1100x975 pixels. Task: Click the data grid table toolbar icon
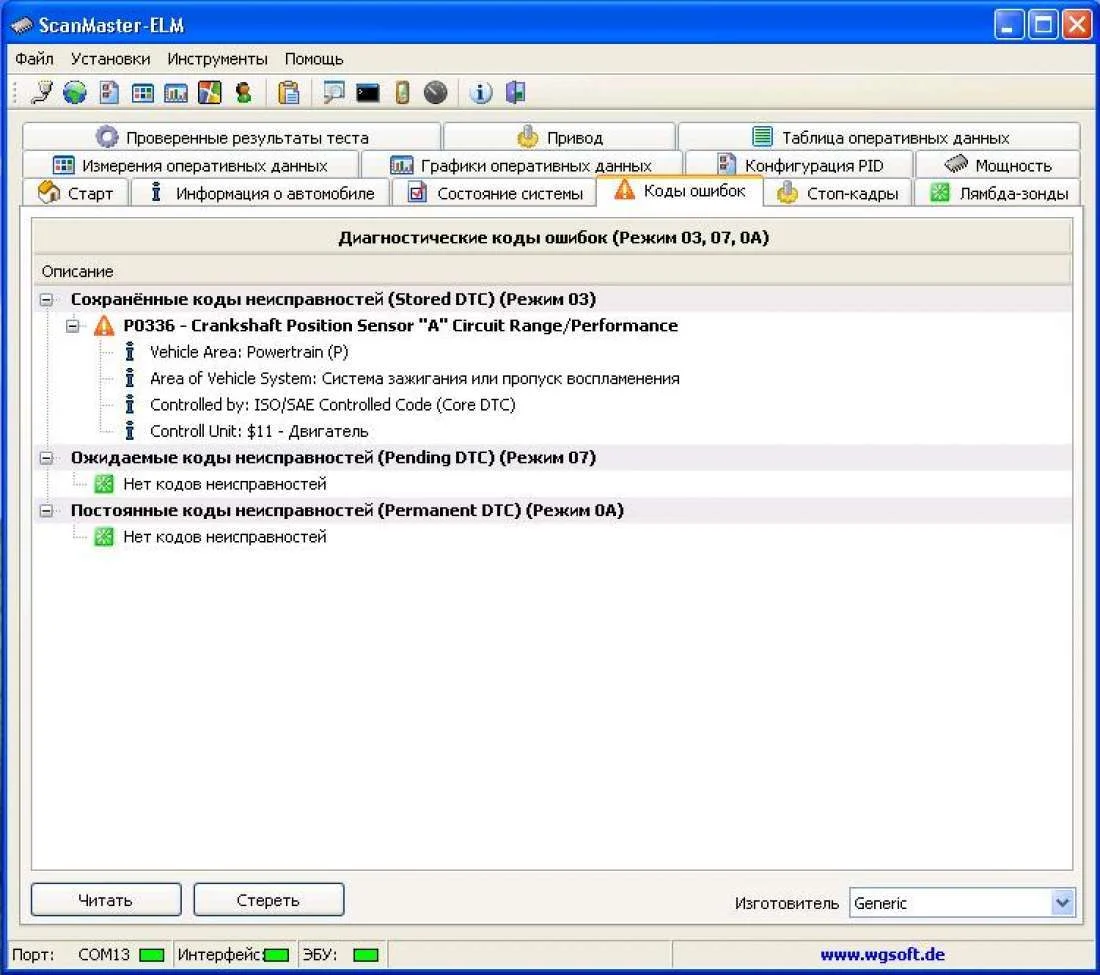point(142,93)
